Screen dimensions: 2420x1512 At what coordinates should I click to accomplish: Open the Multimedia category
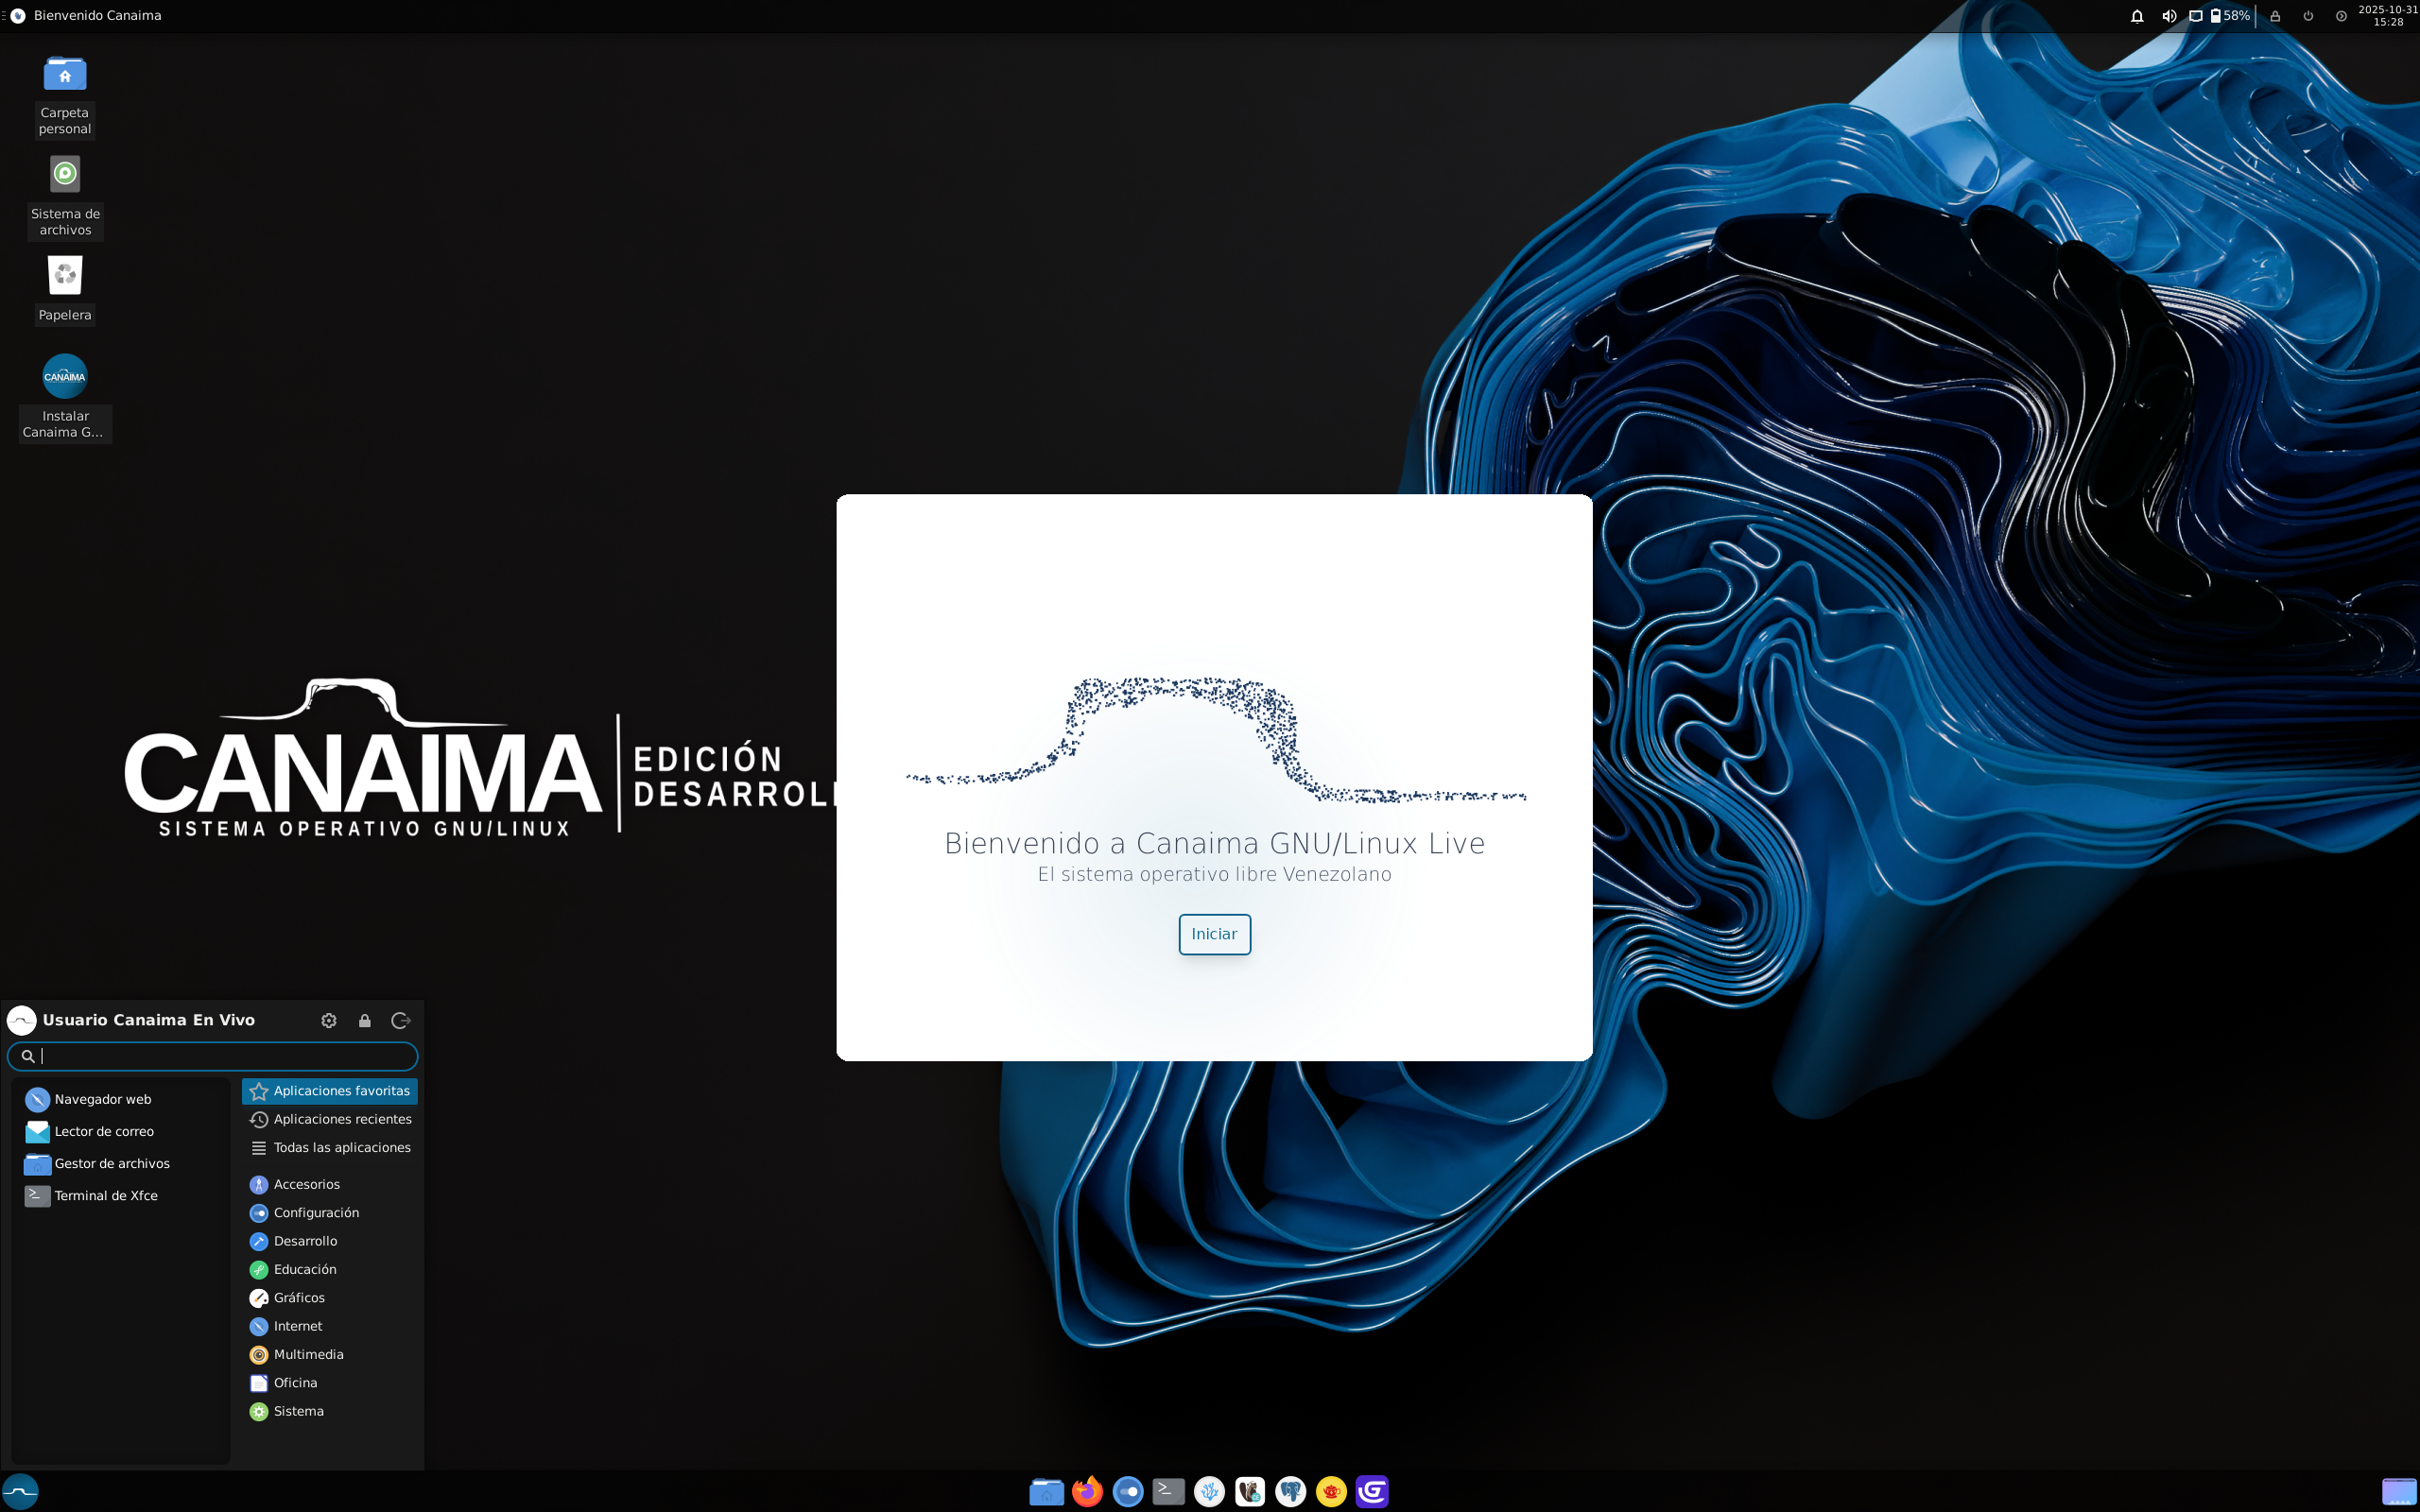coord(329,1354)
